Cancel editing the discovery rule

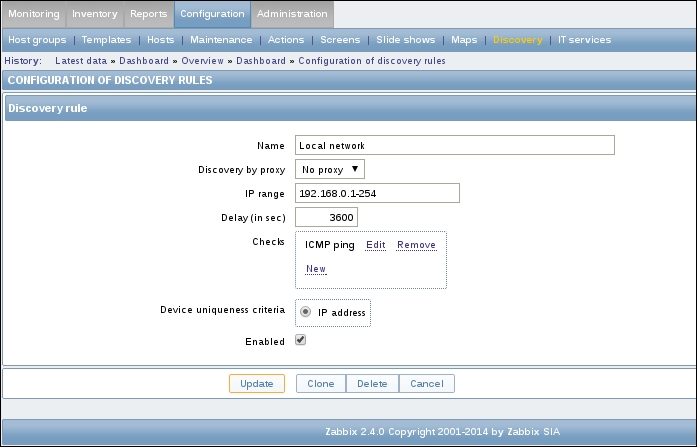point(427,383)
